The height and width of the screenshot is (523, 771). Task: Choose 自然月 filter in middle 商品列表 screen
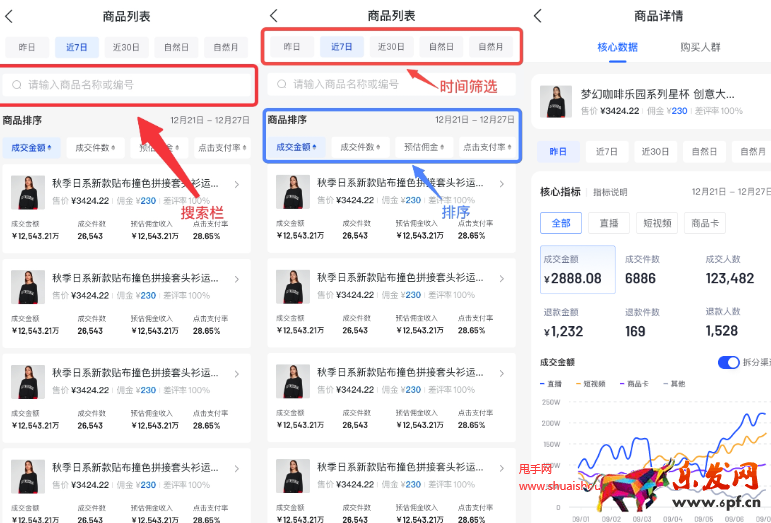[x=491, y=47]
